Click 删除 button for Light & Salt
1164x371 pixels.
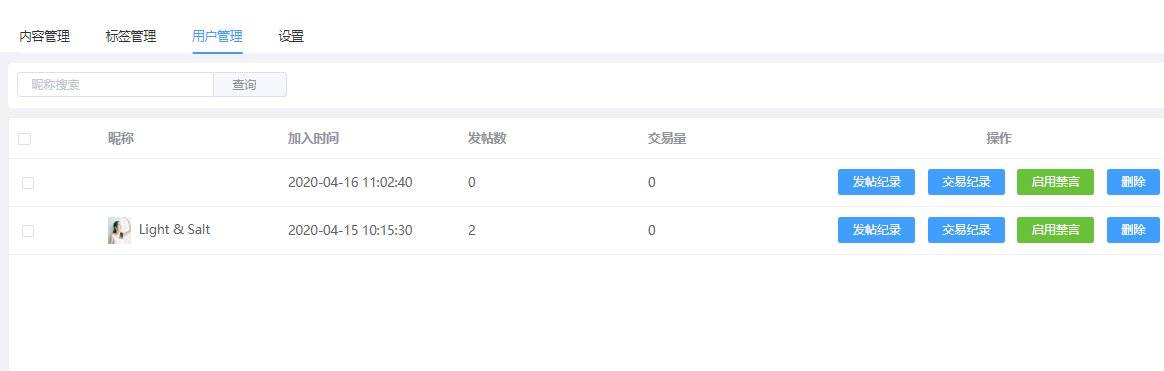pyautogui.click(x=1134, y=230)
